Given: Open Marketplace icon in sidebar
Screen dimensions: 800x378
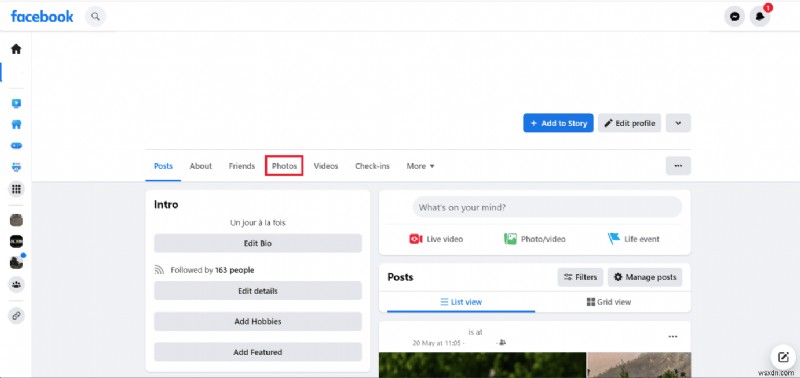Looking at the screenshot, I should (x=16, y=124).
